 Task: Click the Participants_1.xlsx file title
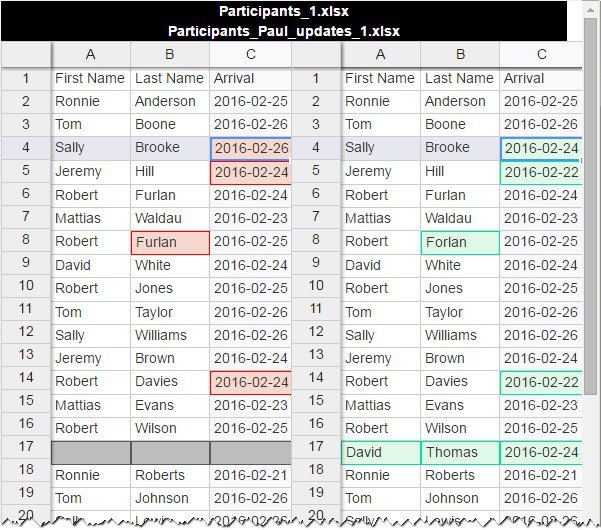(284, 11)
